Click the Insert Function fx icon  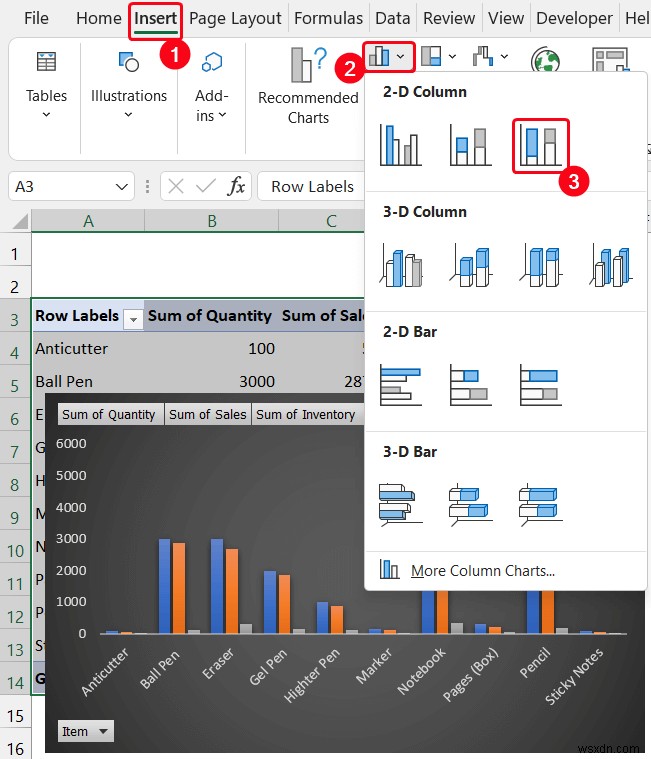236,186
